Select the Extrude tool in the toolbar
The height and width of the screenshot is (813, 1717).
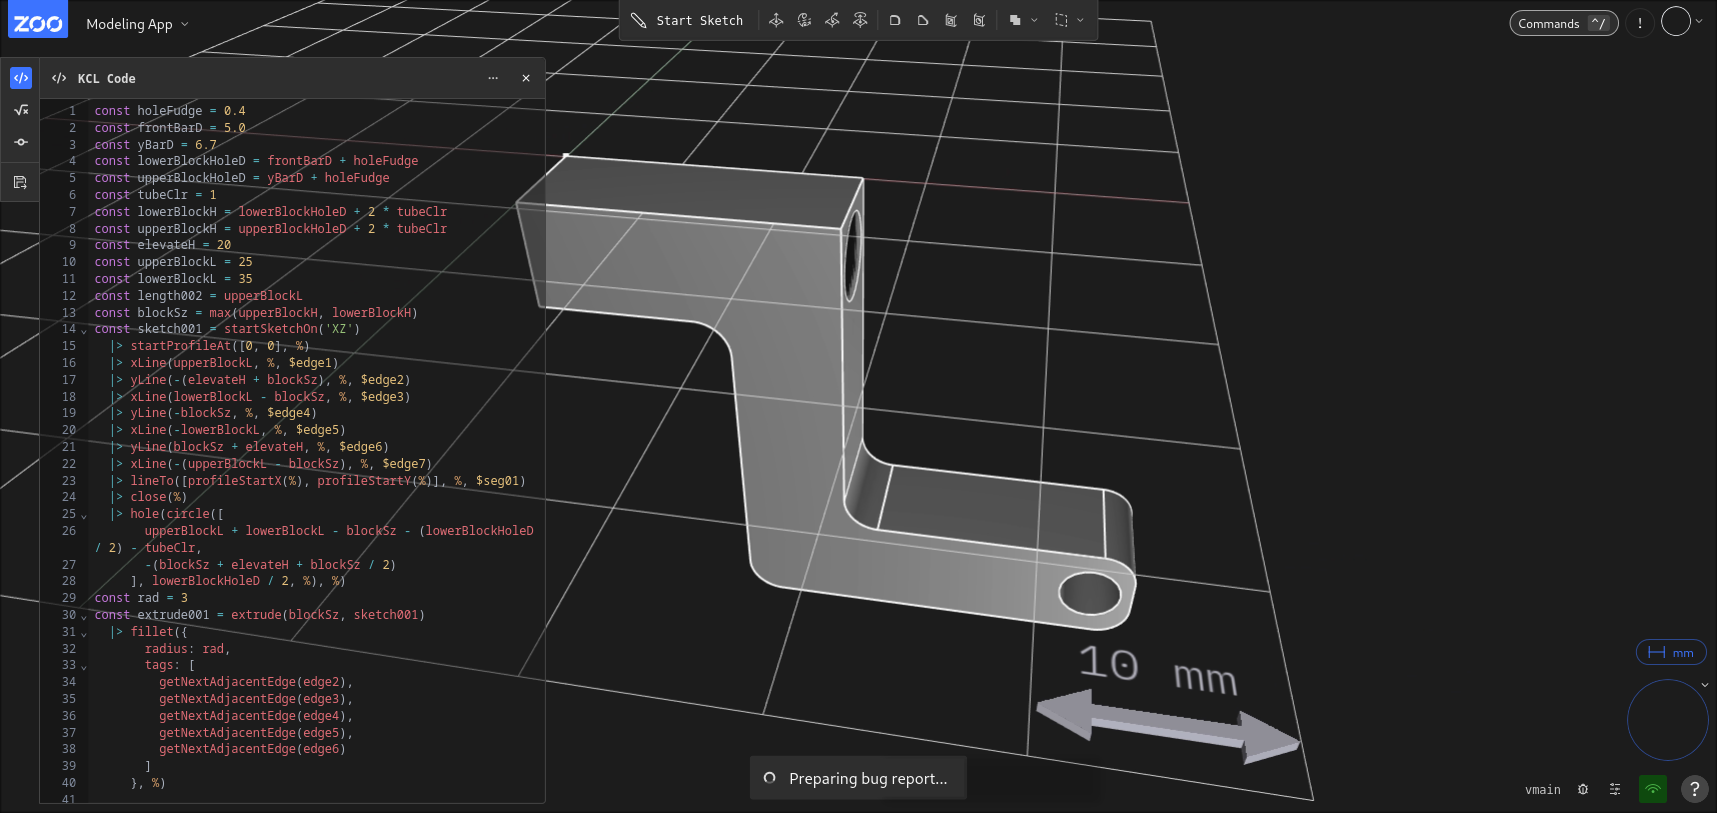(x=776, y=20)
